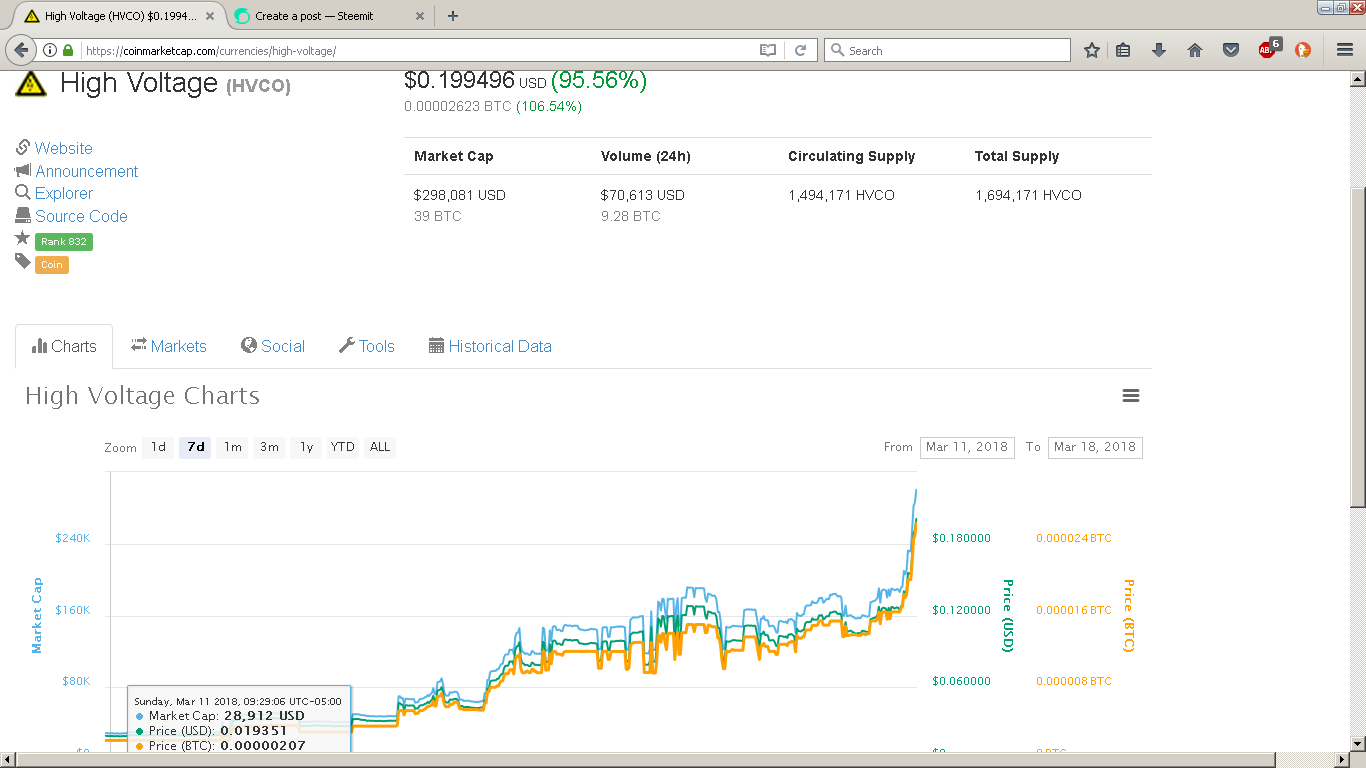The width and height of the screenshot is (1366, 768).
Task: Click Total Supply value 1,694,171 HVCO
Action: tap(1028, 195)
